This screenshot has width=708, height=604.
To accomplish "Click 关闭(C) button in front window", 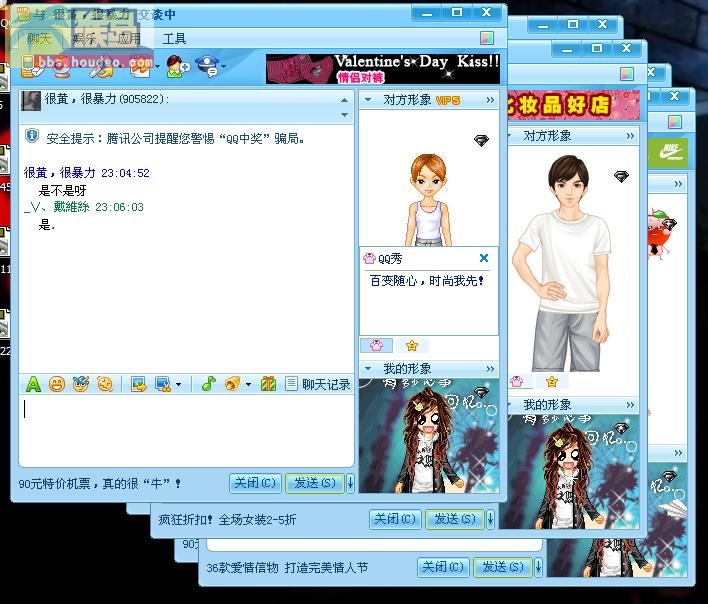I will [x=255, y=483].
